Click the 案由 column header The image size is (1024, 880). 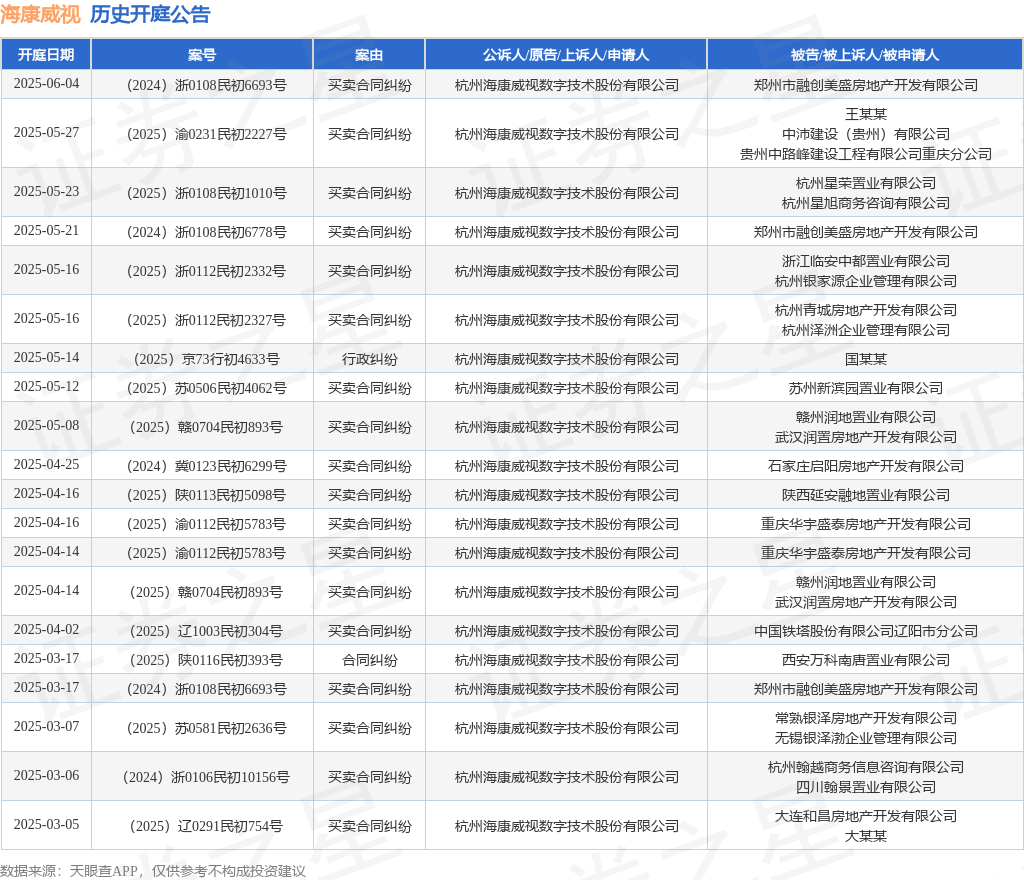[x=369, y=55]
